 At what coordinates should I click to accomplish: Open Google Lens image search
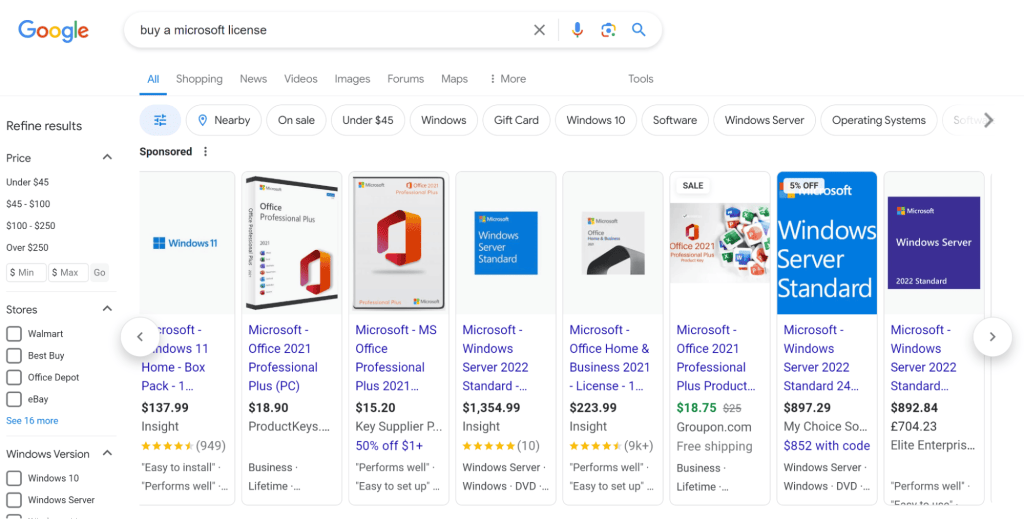click(x=608, y=30)
